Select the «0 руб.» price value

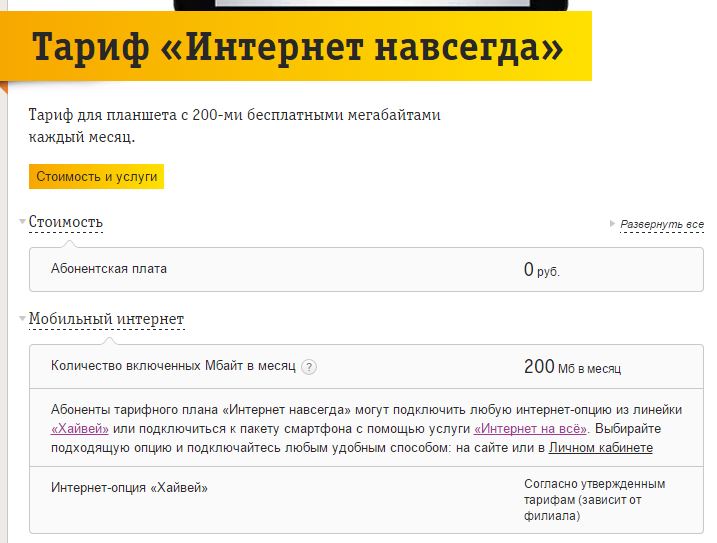[x=541, y=270]
